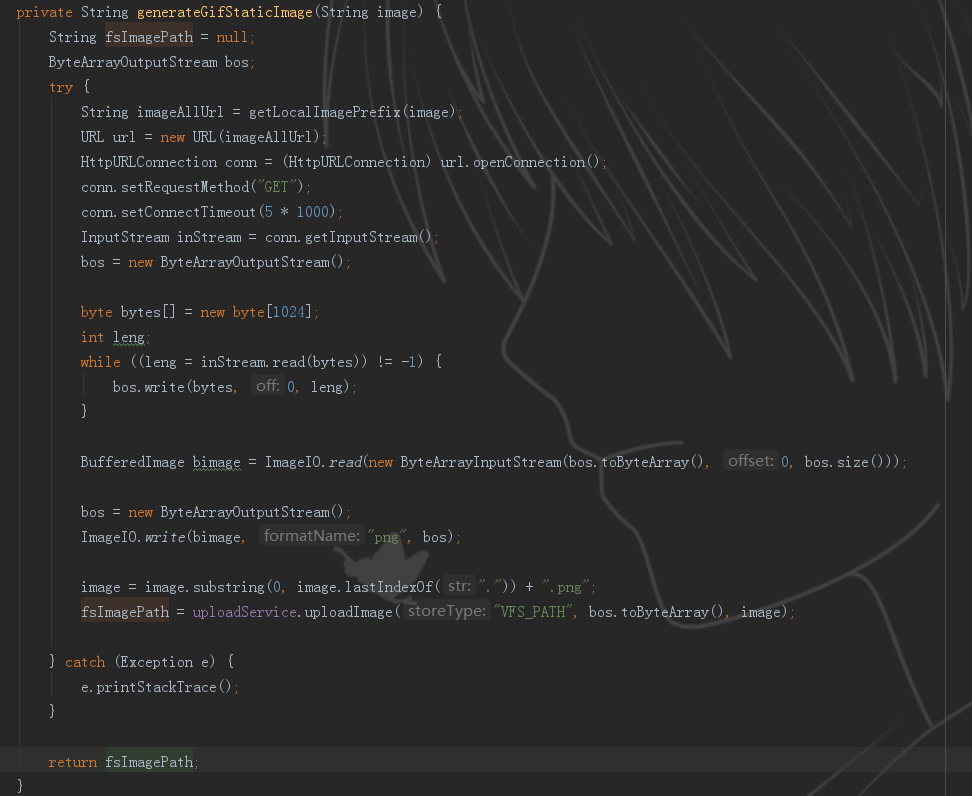Click the printStackTrace call
This screenshot has height=796, width=972.
click(x=156, y=687)
